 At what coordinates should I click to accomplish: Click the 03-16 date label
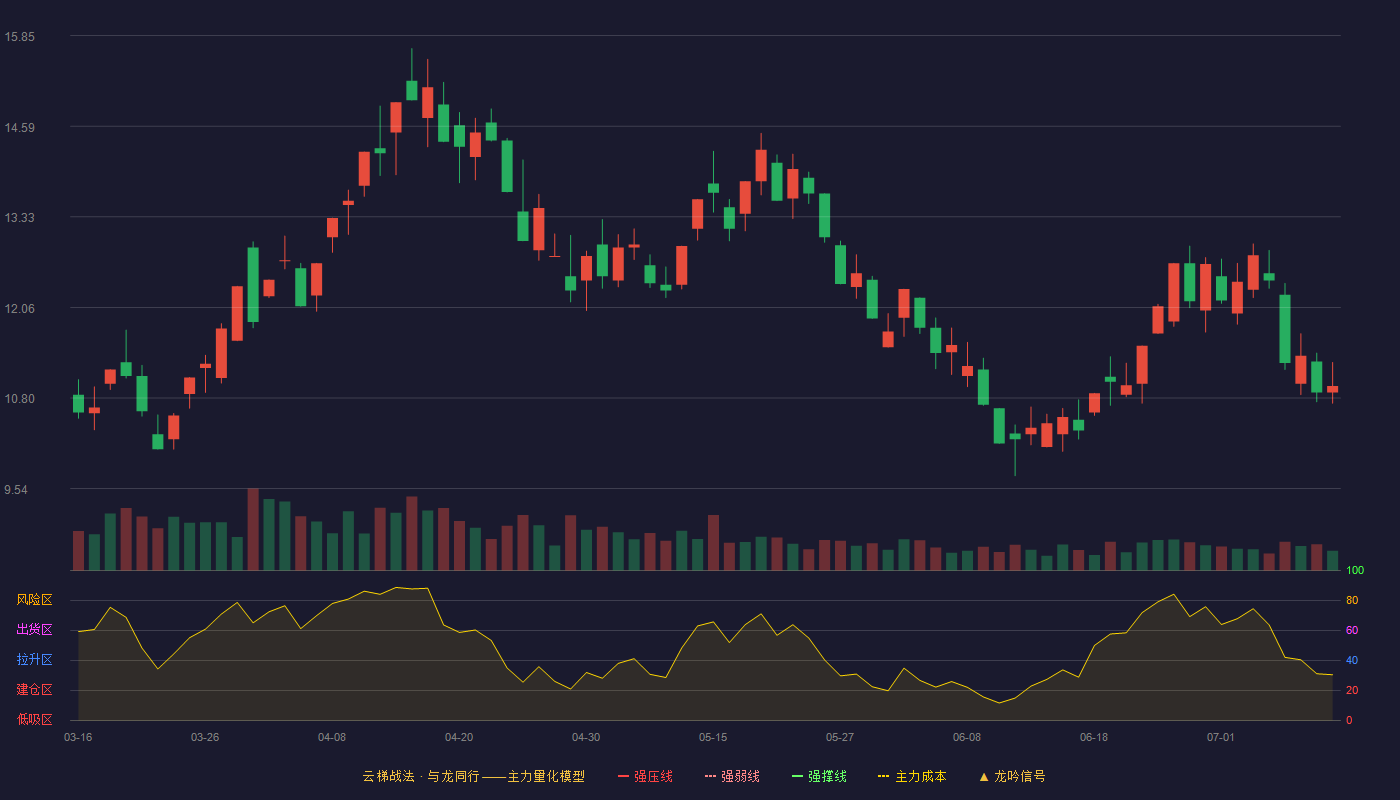click(78, 737)
